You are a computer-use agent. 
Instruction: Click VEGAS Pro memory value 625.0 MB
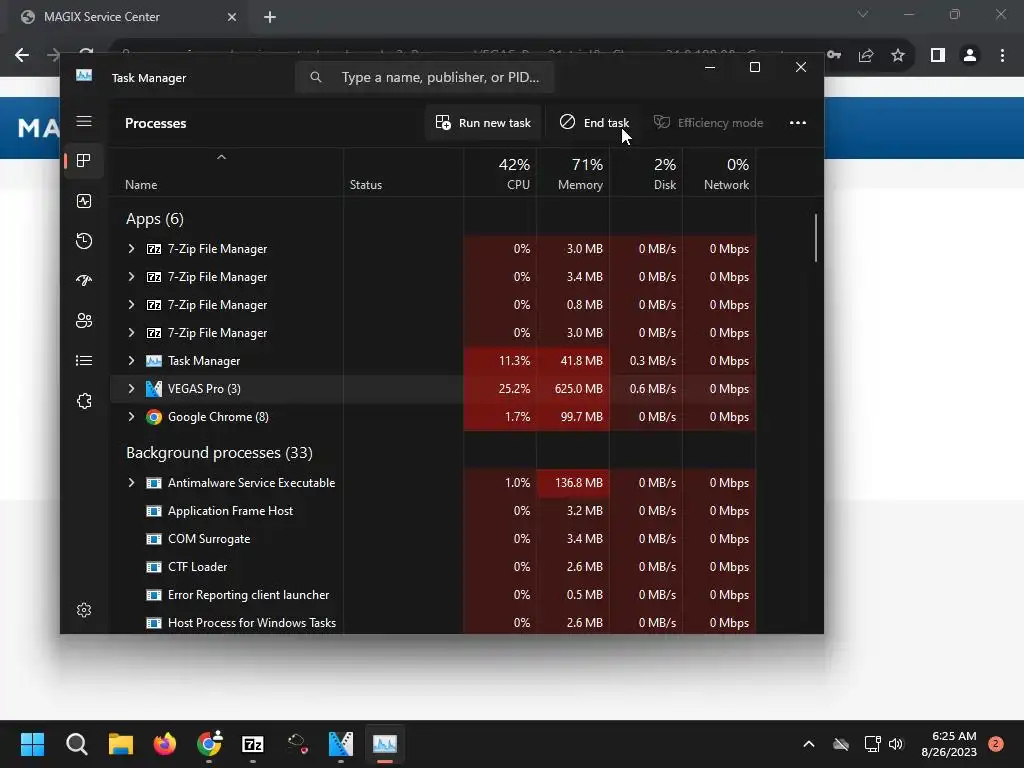[x=579, y=389]
